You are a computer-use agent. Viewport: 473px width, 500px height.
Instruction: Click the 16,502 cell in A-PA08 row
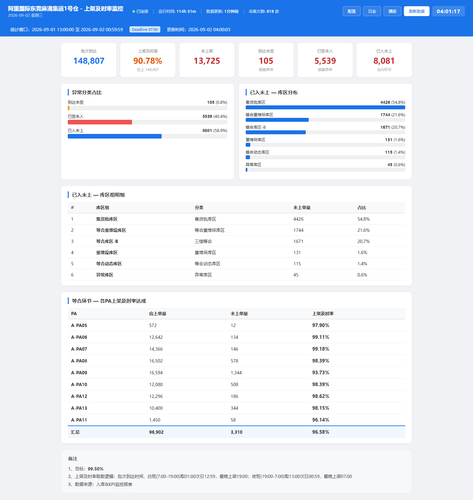pos(156,361)
